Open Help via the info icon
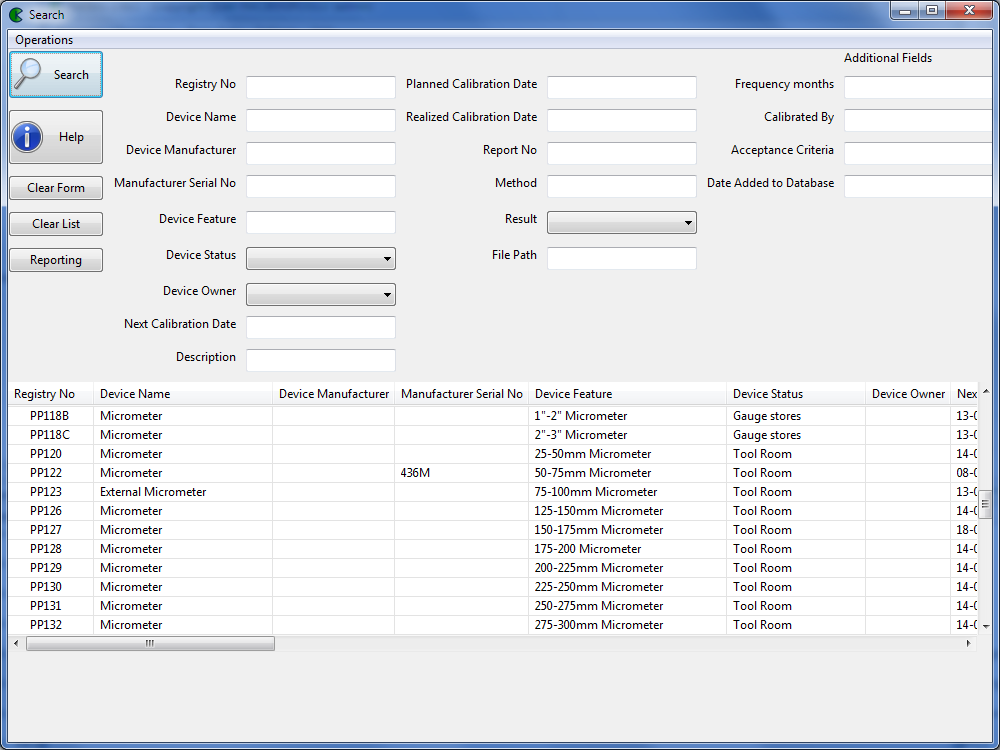The image size is (1000, 750). pos(55,136)
